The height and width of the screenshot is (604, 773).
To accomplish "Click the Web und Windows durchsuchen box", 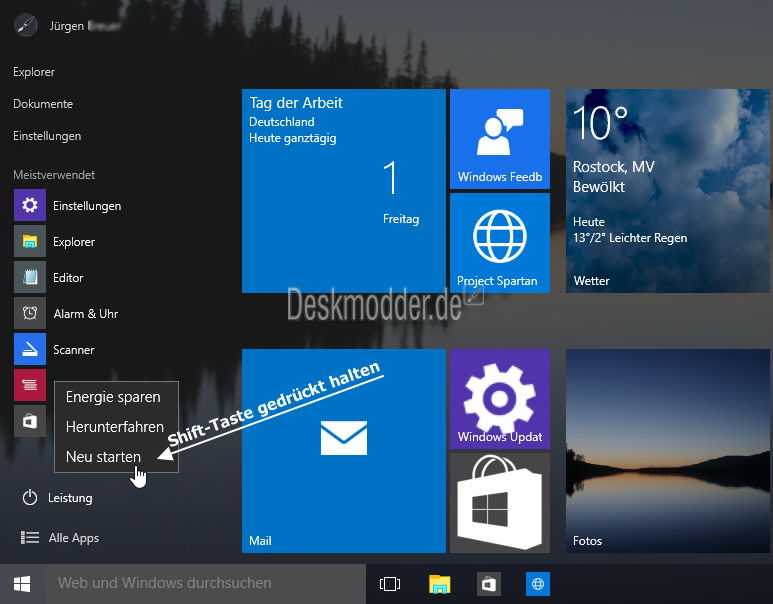I will pyautogui.click(x=206, y=584).
